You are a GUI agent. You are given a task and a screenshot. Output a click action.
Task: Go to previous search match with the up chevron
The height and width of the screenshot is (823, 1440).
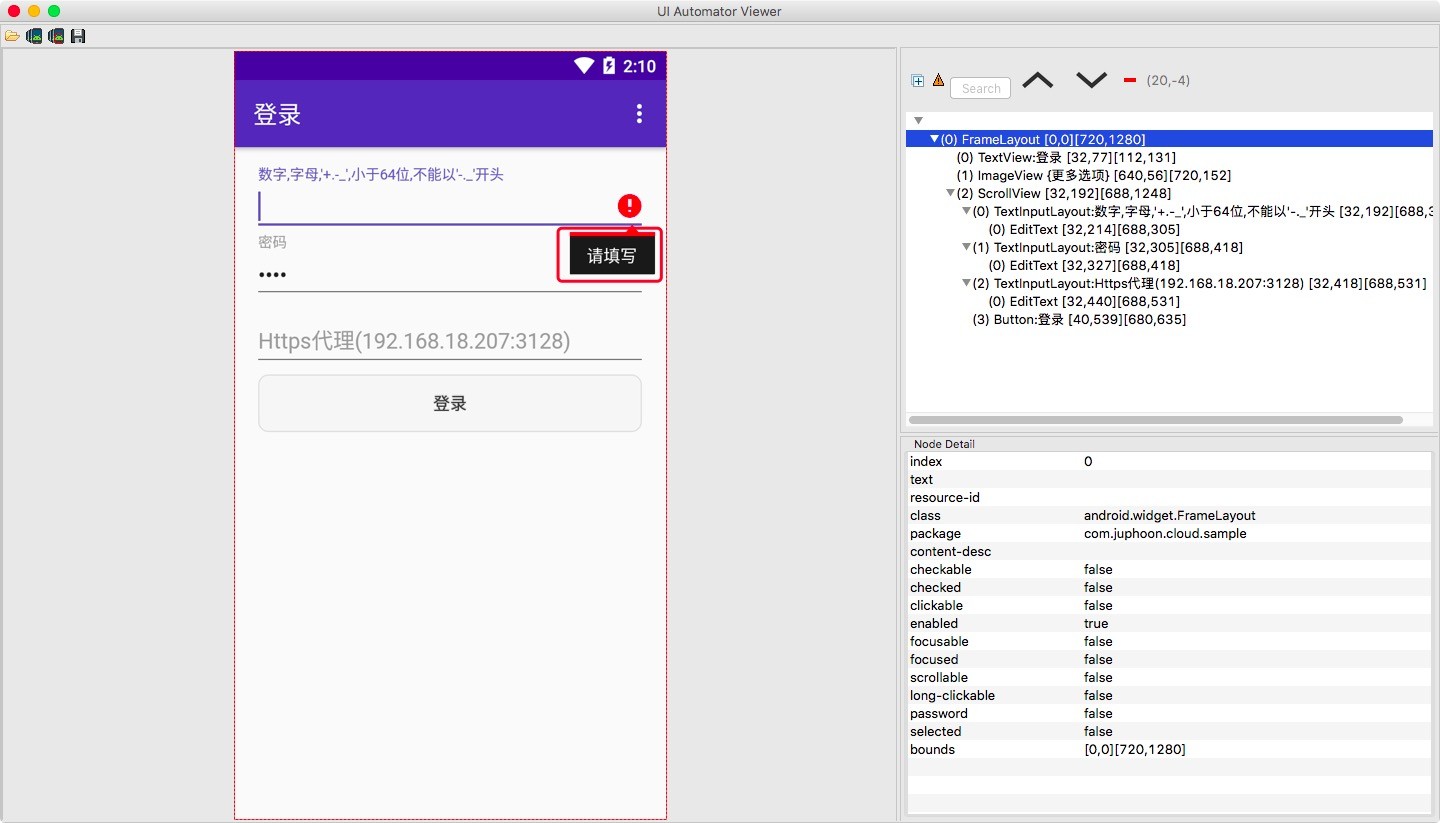coord(1037,80)
